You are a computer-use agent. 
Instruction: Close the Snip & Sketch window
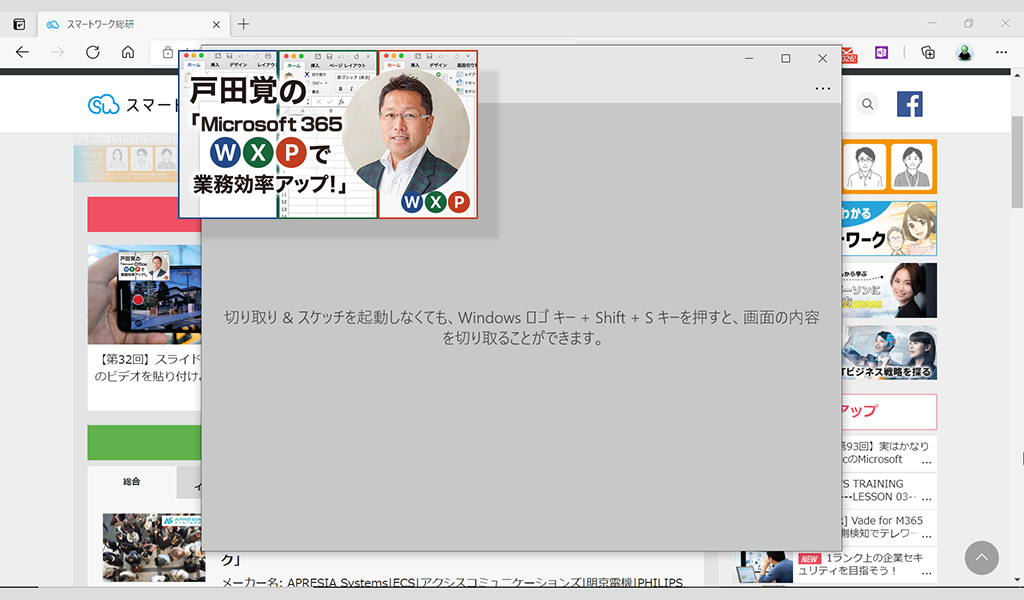click(x=822, y=58)
